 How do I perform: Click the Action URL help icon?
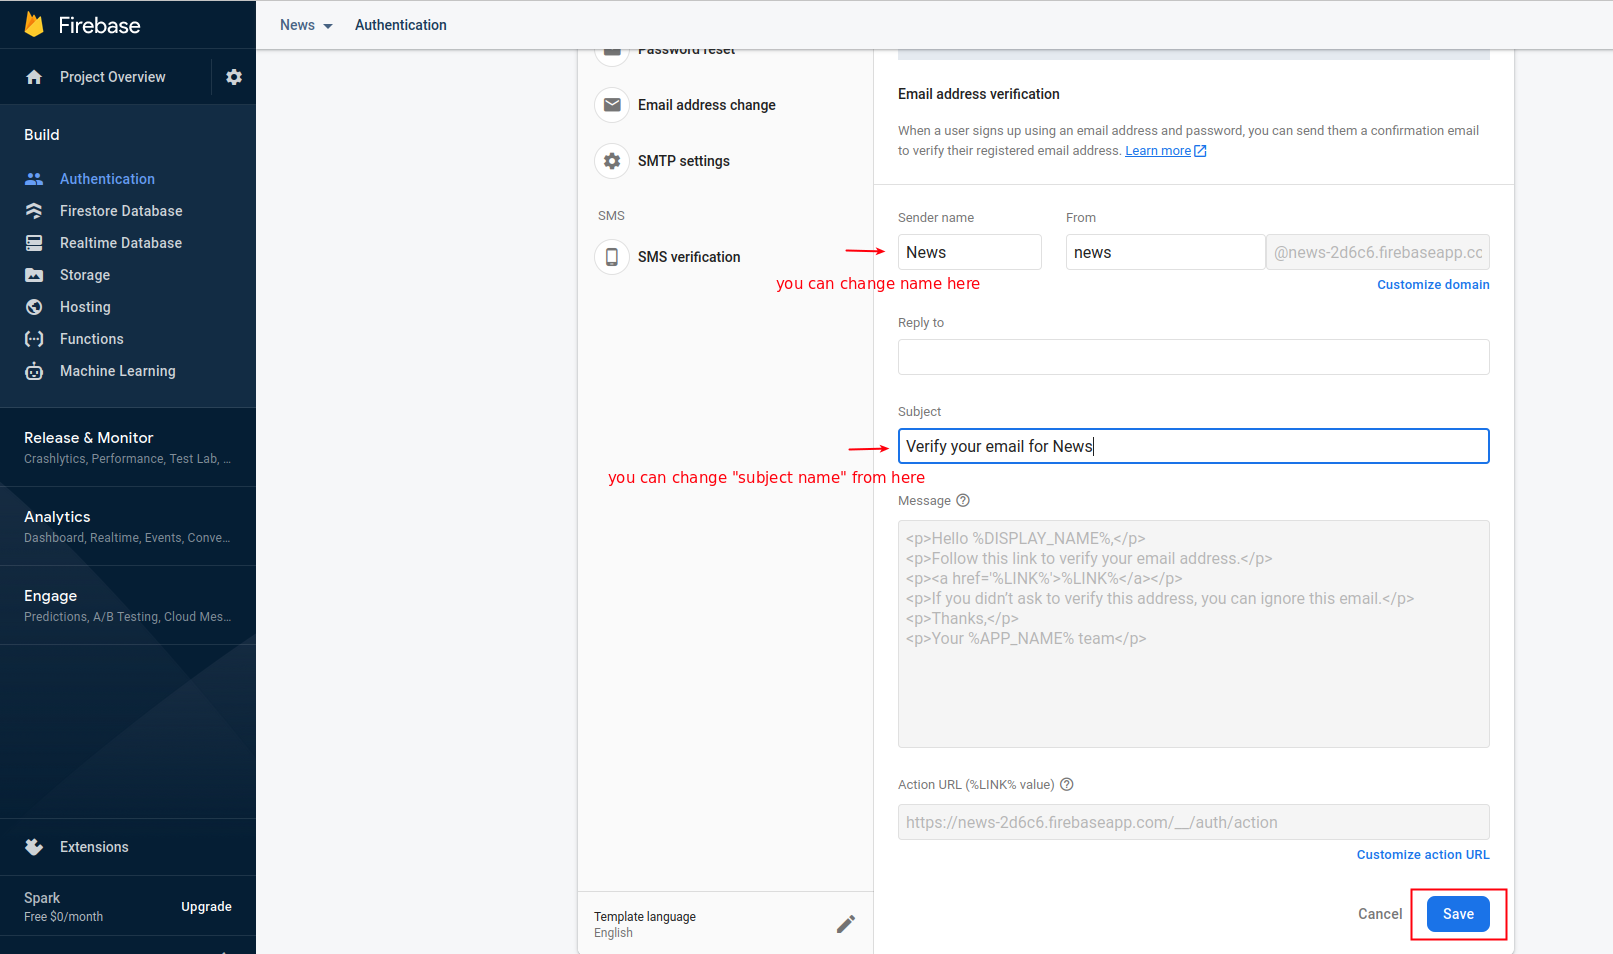pyautogui.click(x=1067, y=785)
